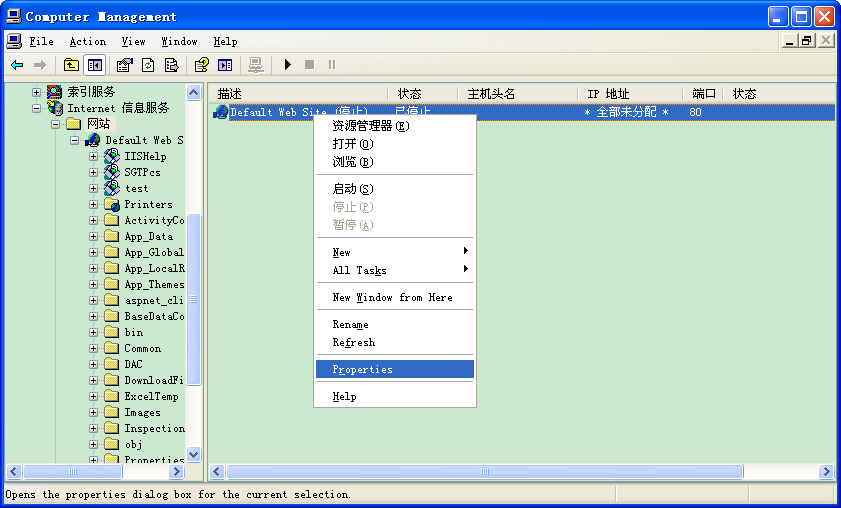Screen dimensions: 841x508
Task: Toggle the Show/Hide Console Tree icon
Action: 95,65
